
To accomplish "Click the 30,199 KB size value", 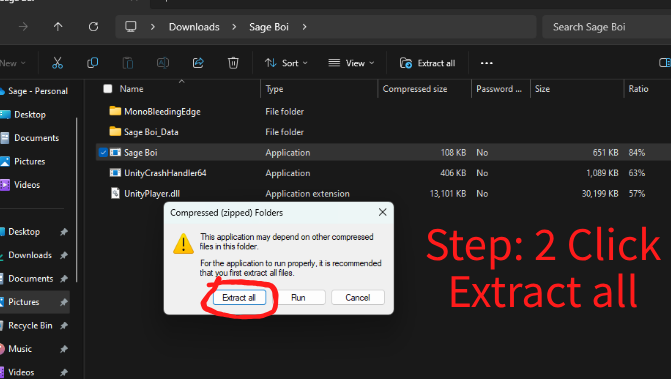I will 600,194.
